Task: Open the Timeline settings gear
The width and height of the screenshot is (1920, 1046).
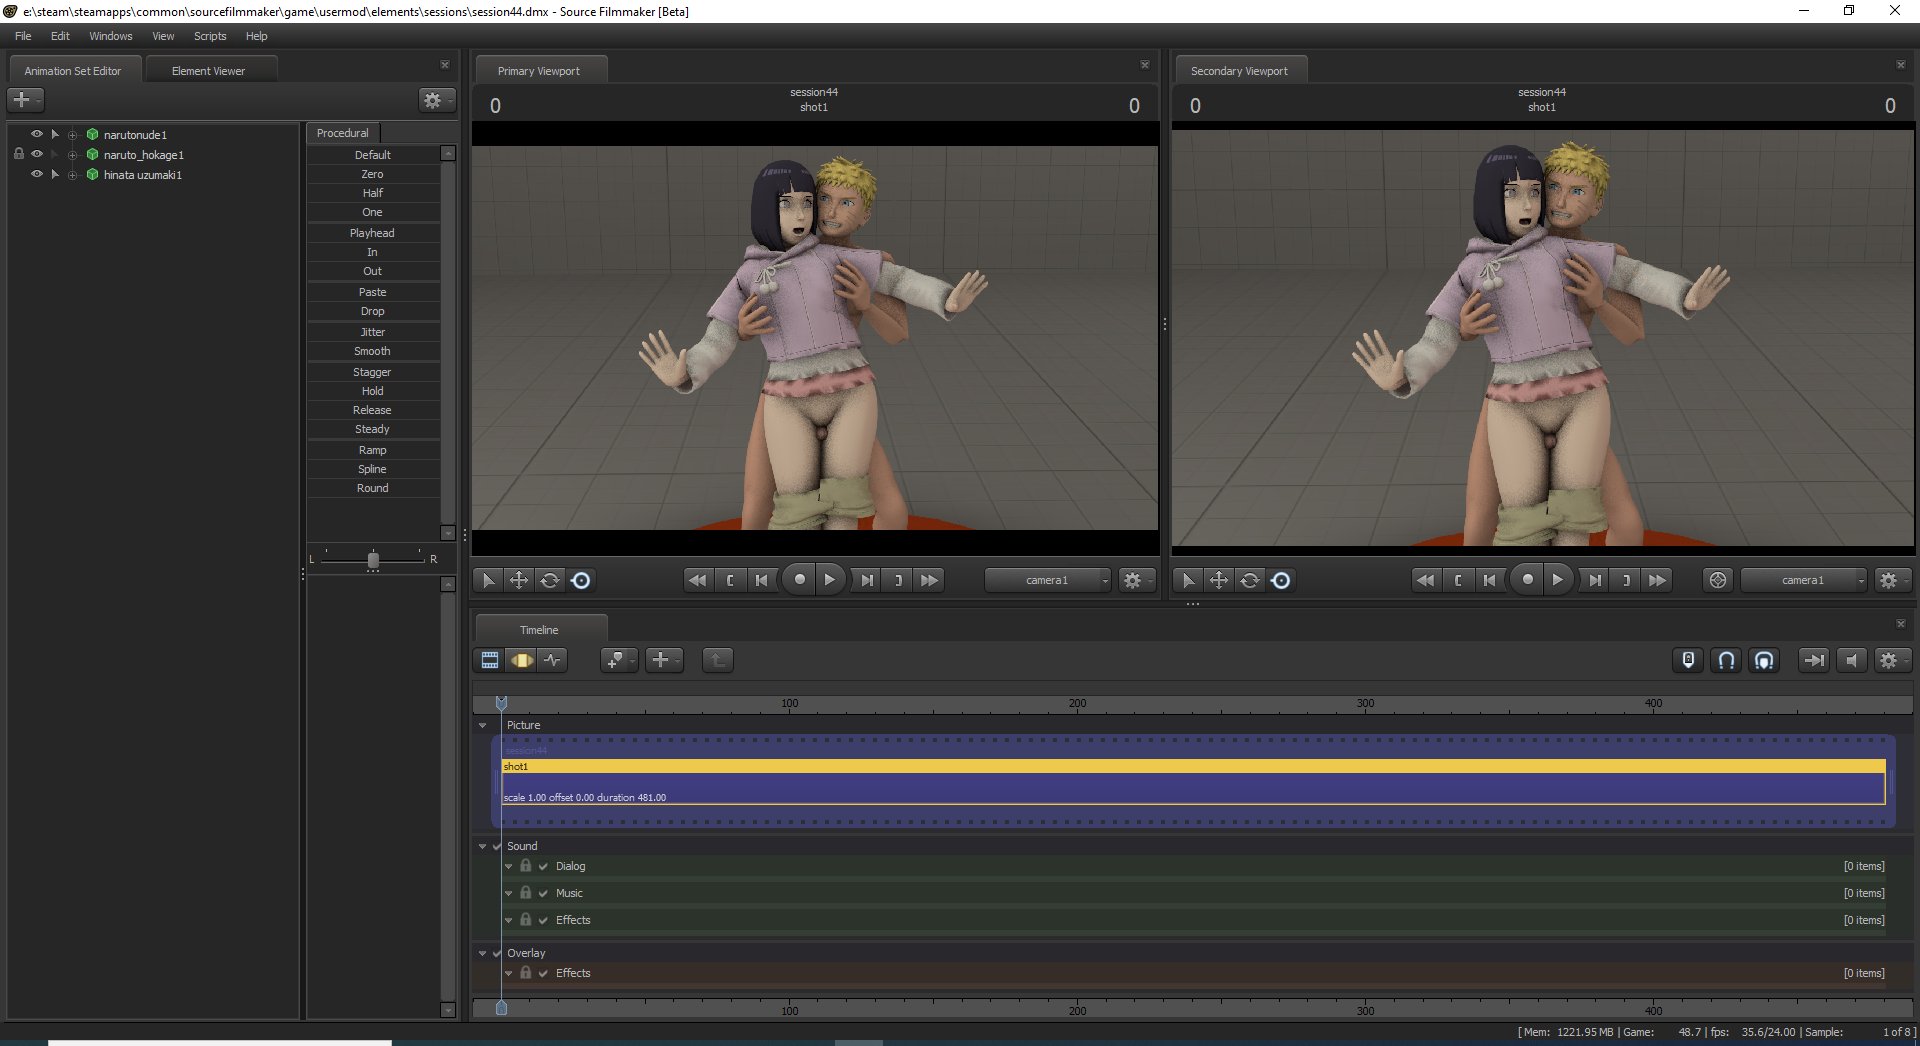Action: [x=1890, y=660]
